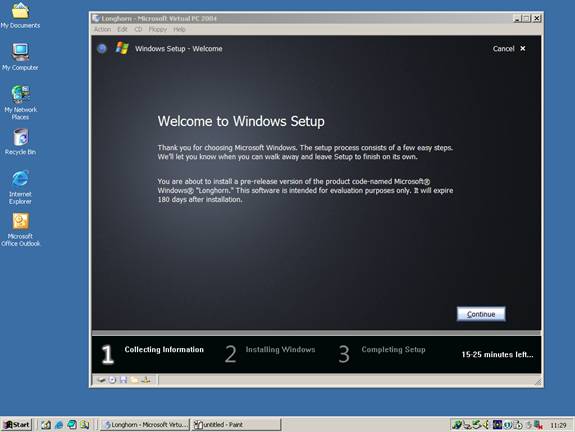Click the third Quick Launch icon with teal window

72,425
